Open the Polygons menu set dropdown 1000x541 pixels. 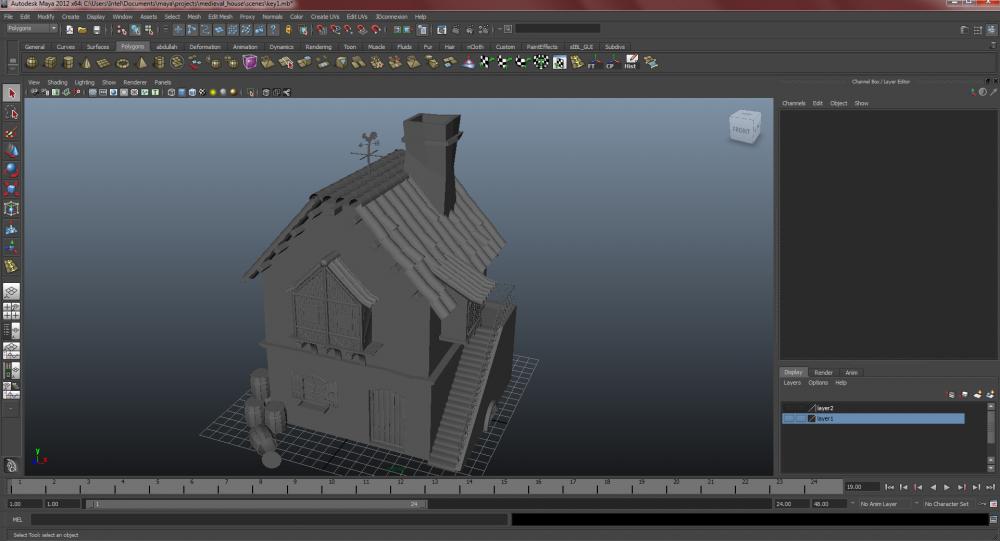point(32,29)
